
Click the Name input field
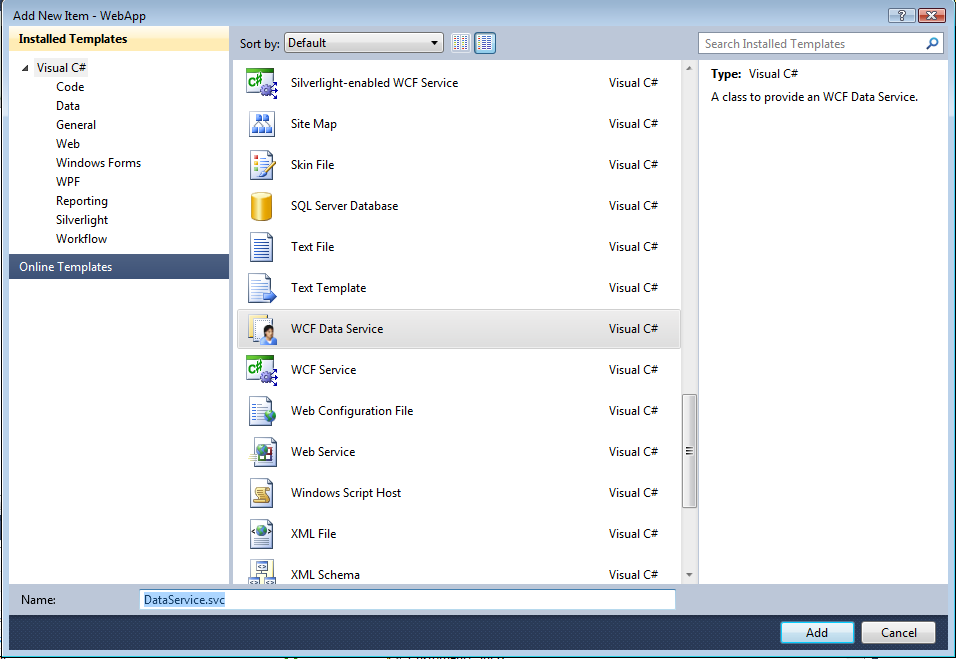407,599
